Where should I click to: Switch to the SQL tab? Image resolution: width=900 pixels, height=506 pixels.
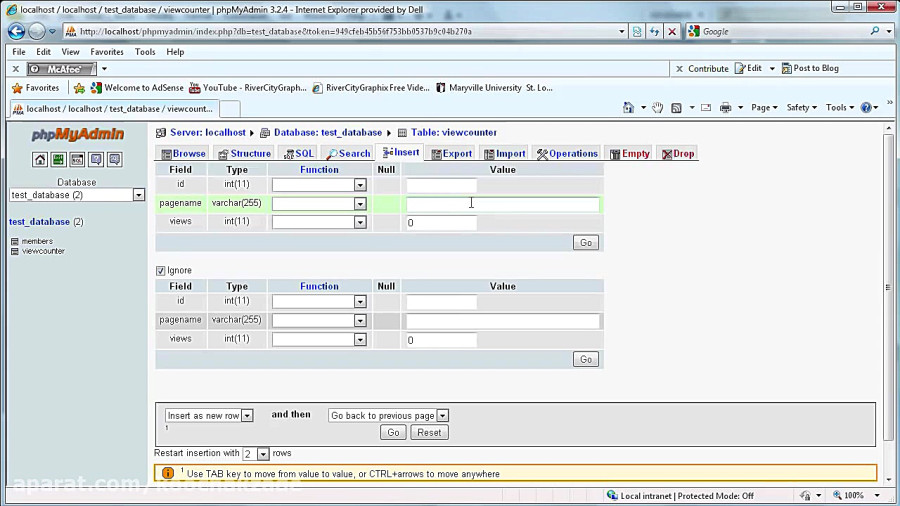pyautogui.click(x=299, y=154)
